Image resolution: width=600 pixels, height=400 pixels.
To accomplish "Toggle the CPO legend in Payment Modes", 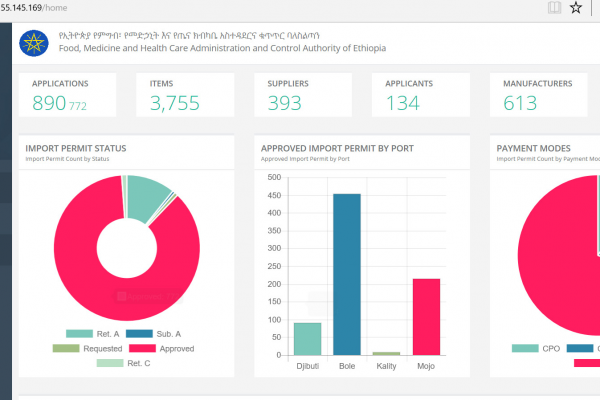I will (x=536, y=348).
